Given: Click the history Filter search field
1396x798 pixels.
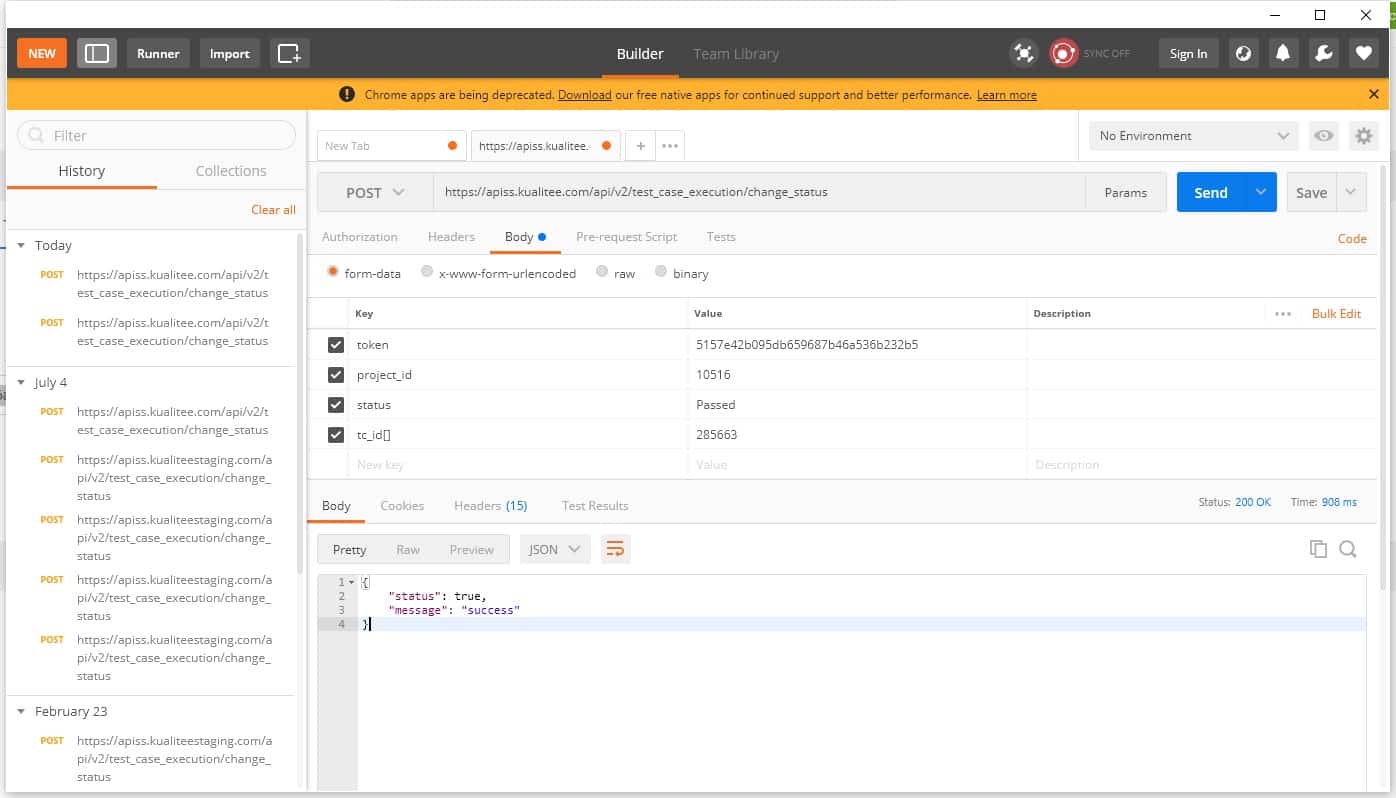Looking at the screenshot, I should tap(157, 135).
